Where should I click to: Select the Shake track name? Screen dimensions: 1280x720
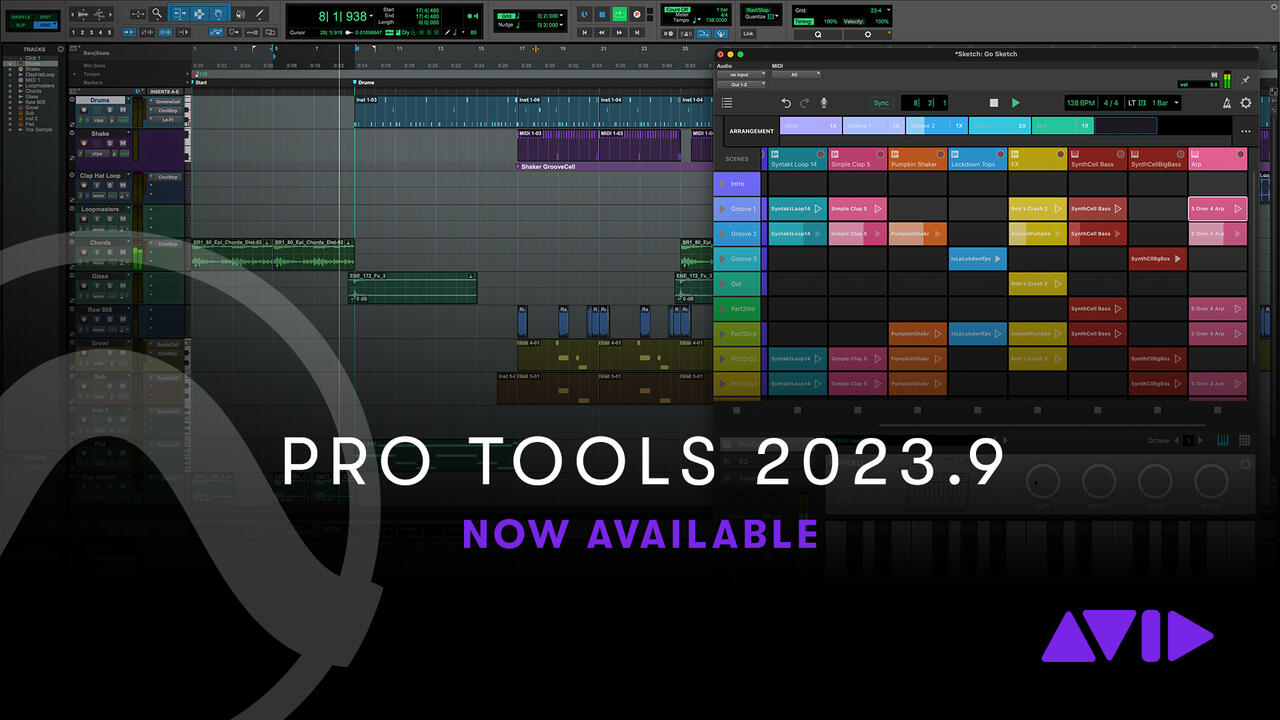[x=100, y=133]
